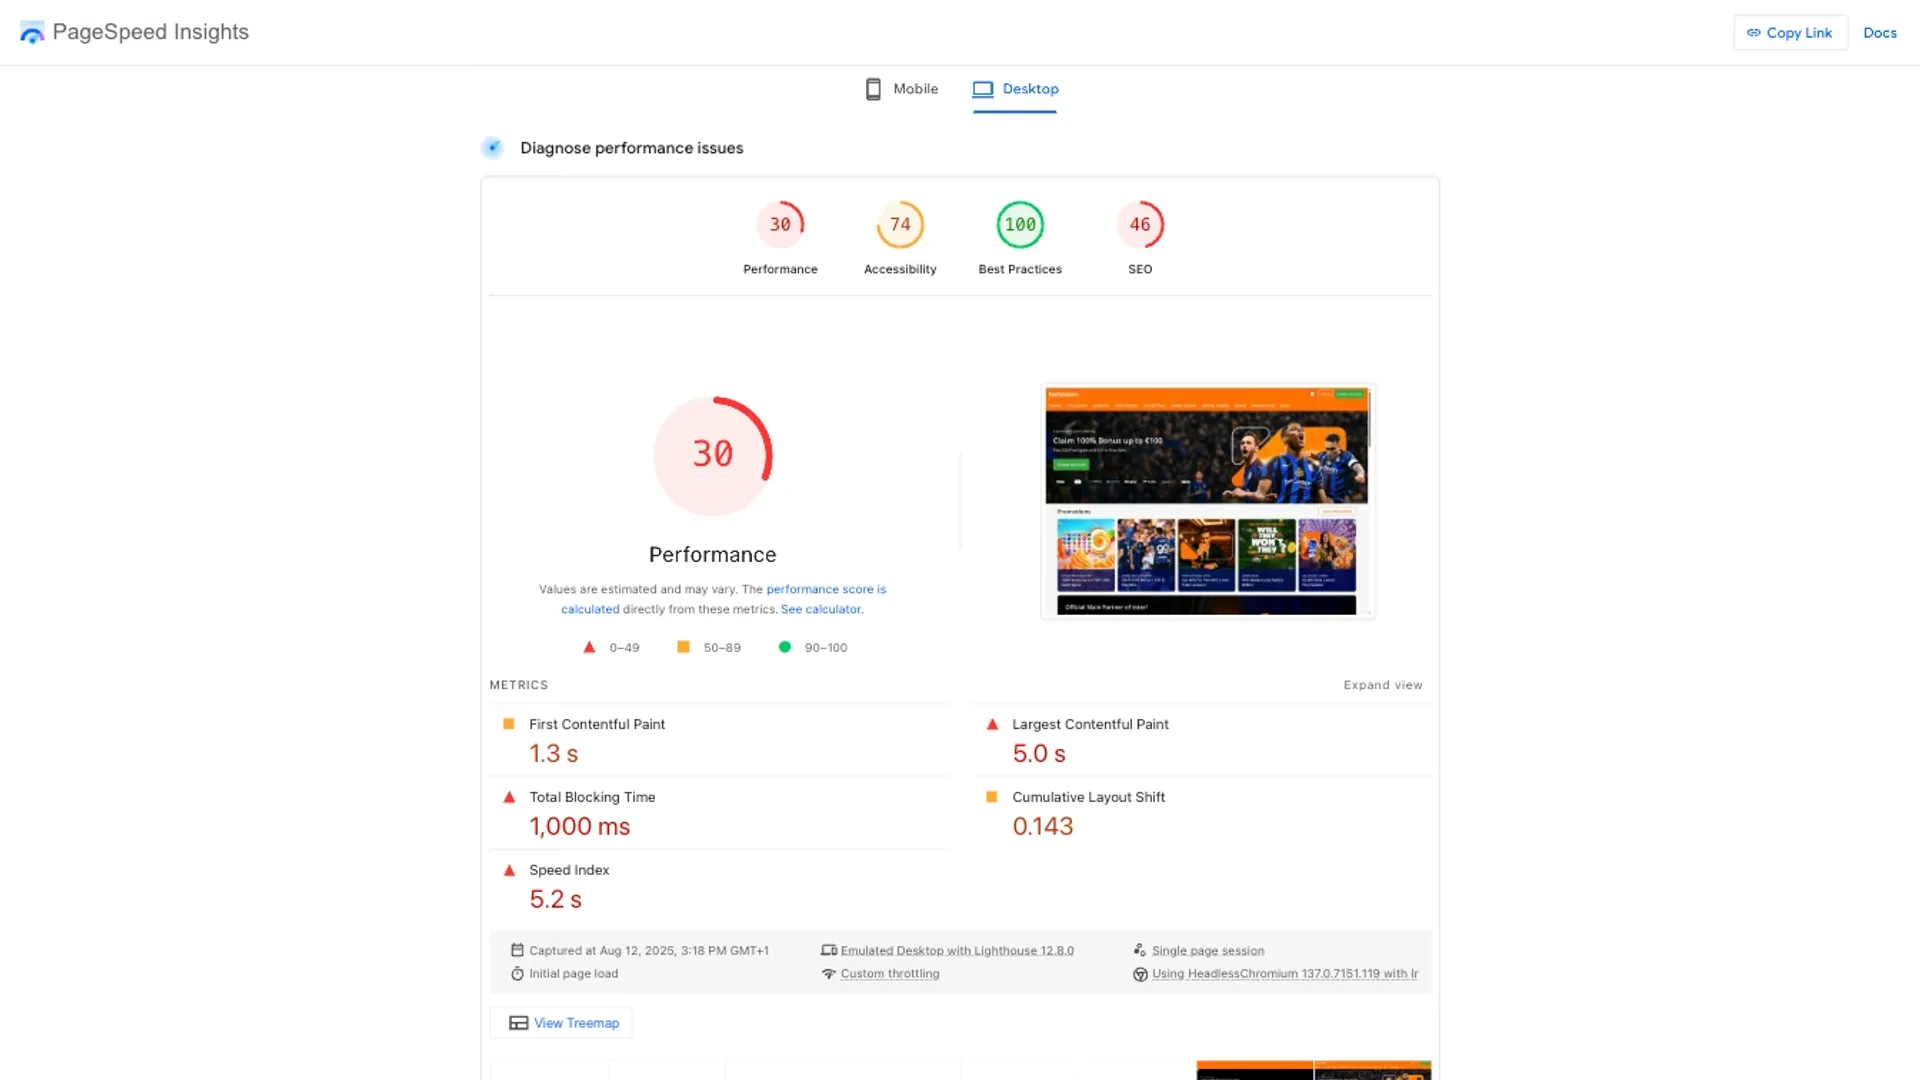Click the Initial page load text
The height and width of the screenshot is (1080, 1920).
tap(573, 973)
